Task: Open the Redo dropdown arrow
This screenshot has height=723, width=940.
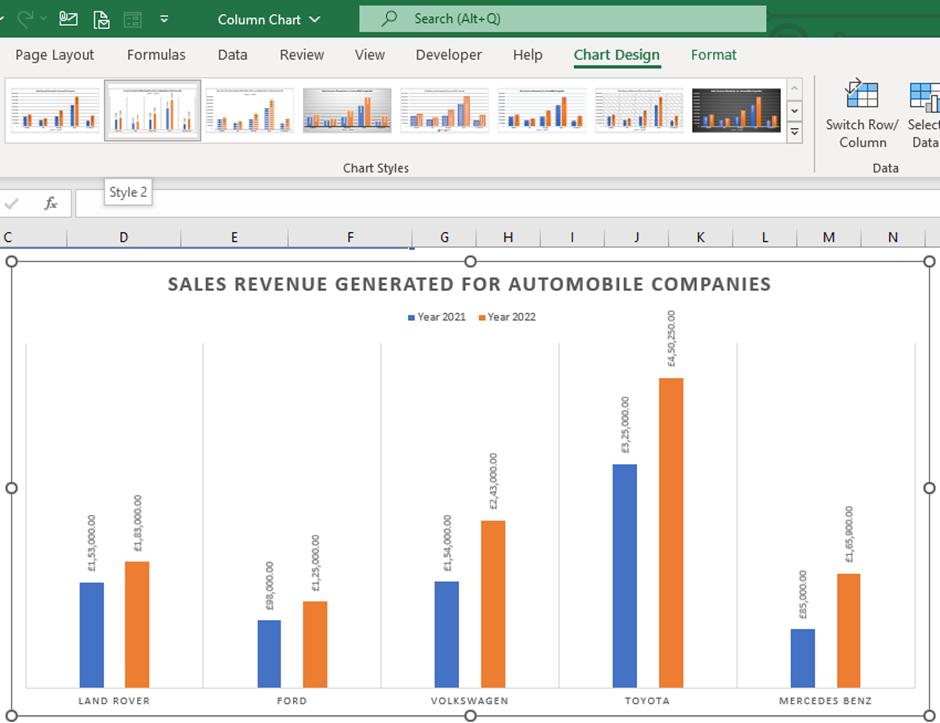Action: coord(43,19)
